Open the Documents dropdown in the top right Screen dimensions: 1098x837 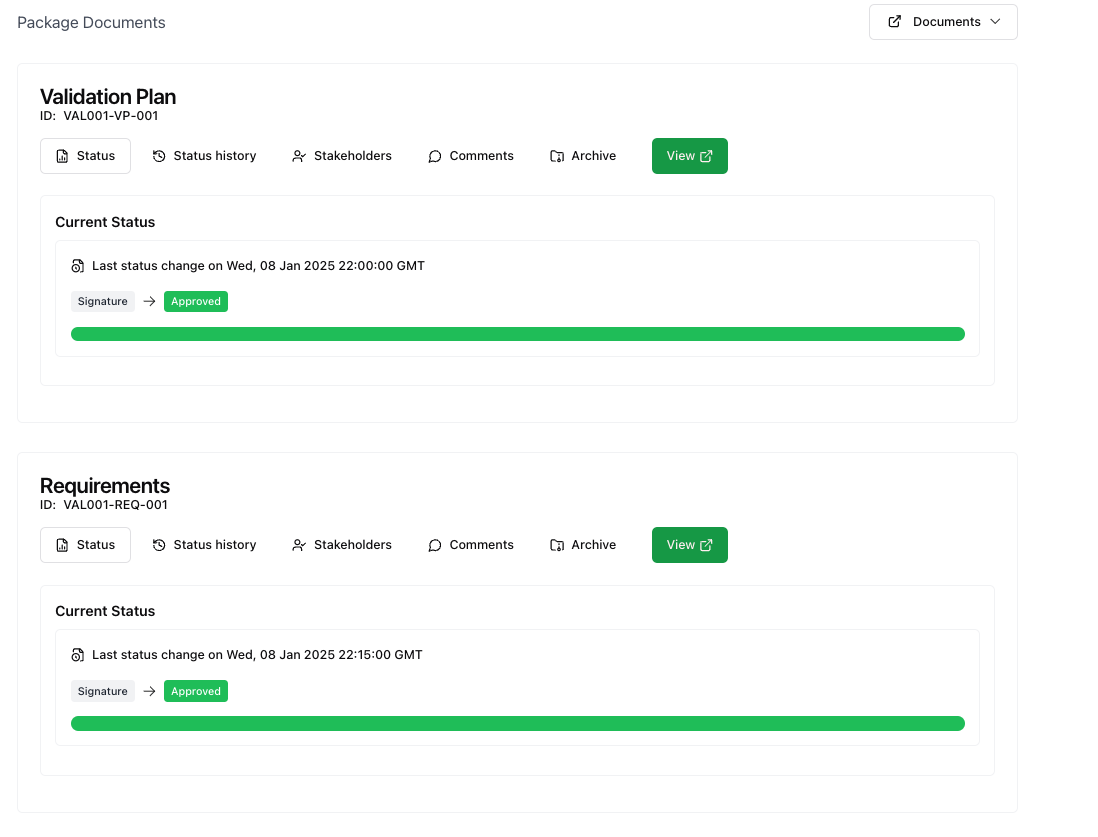click(x=941, y=21)
